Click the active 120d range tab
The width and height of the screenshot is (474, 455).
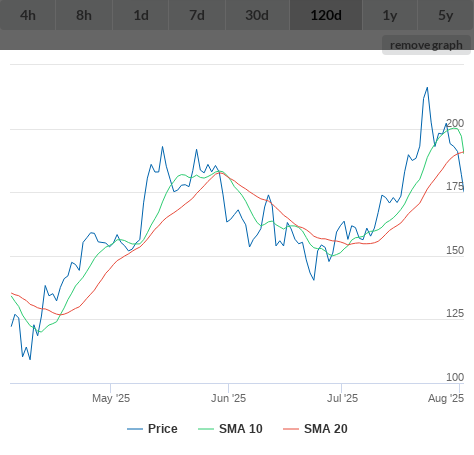click(x=326, y=15)
